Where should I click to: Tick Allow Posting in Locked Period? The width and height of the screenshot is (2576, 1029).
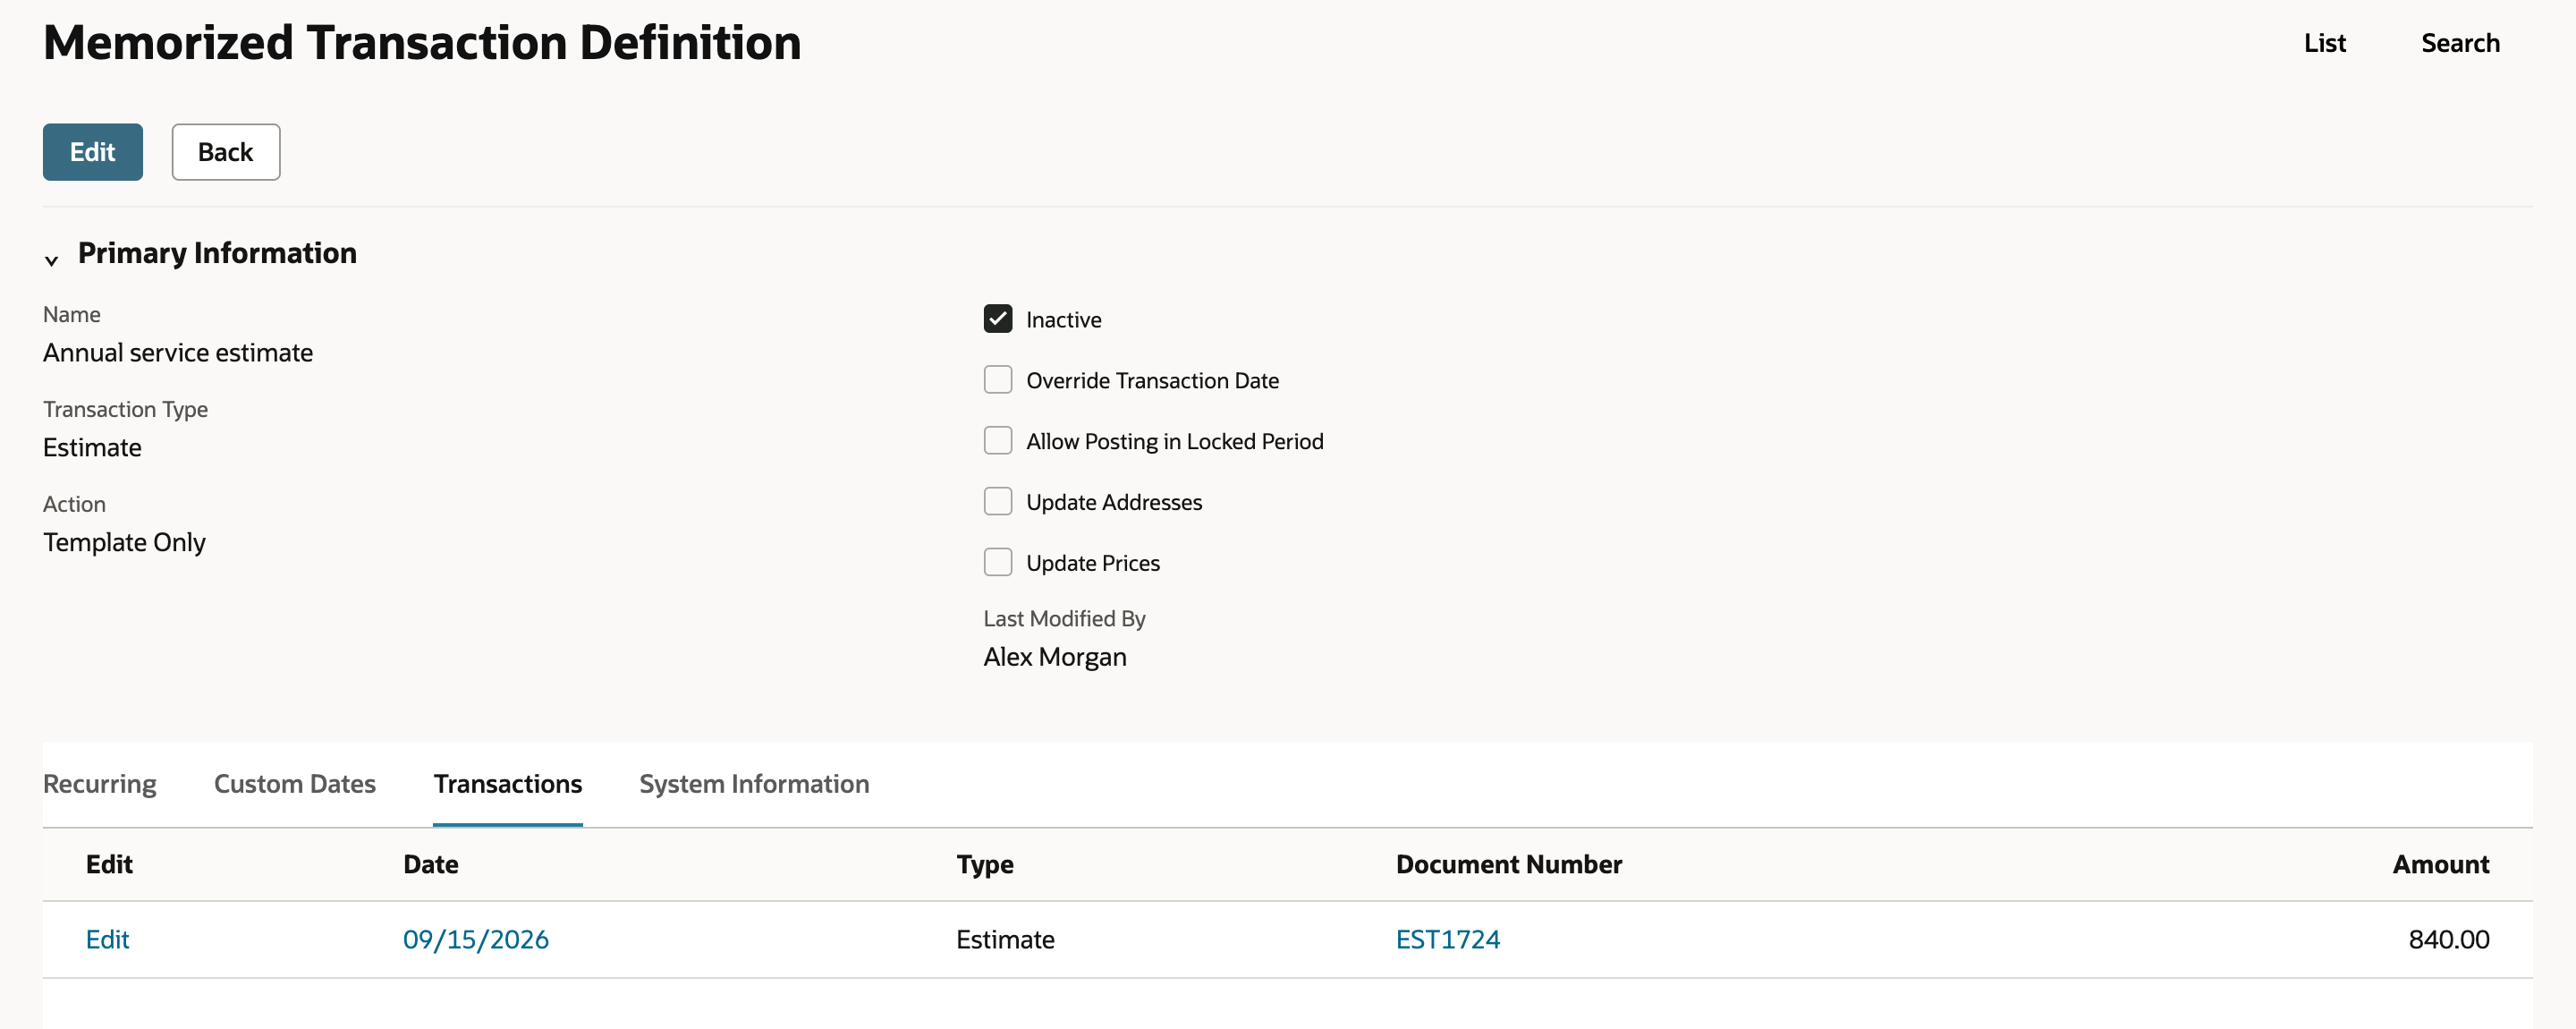click(x=997, y=441)
